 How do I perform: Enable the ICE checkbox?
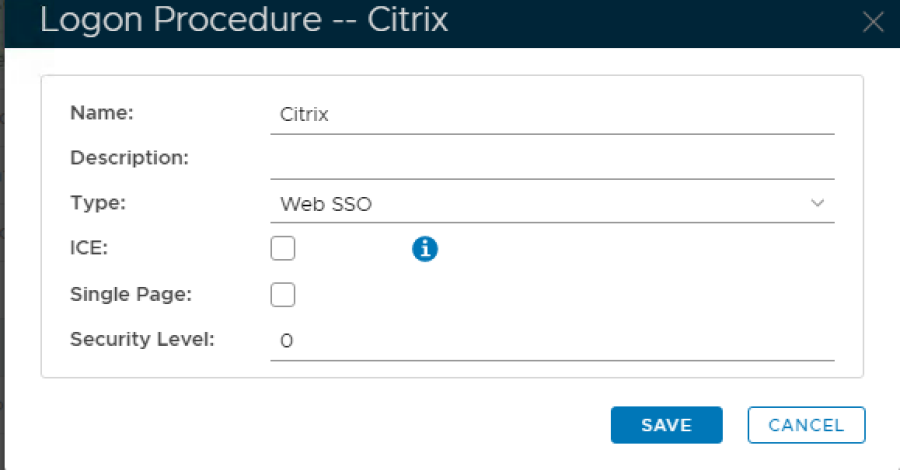pyautogui.click(x=283, y=249)
